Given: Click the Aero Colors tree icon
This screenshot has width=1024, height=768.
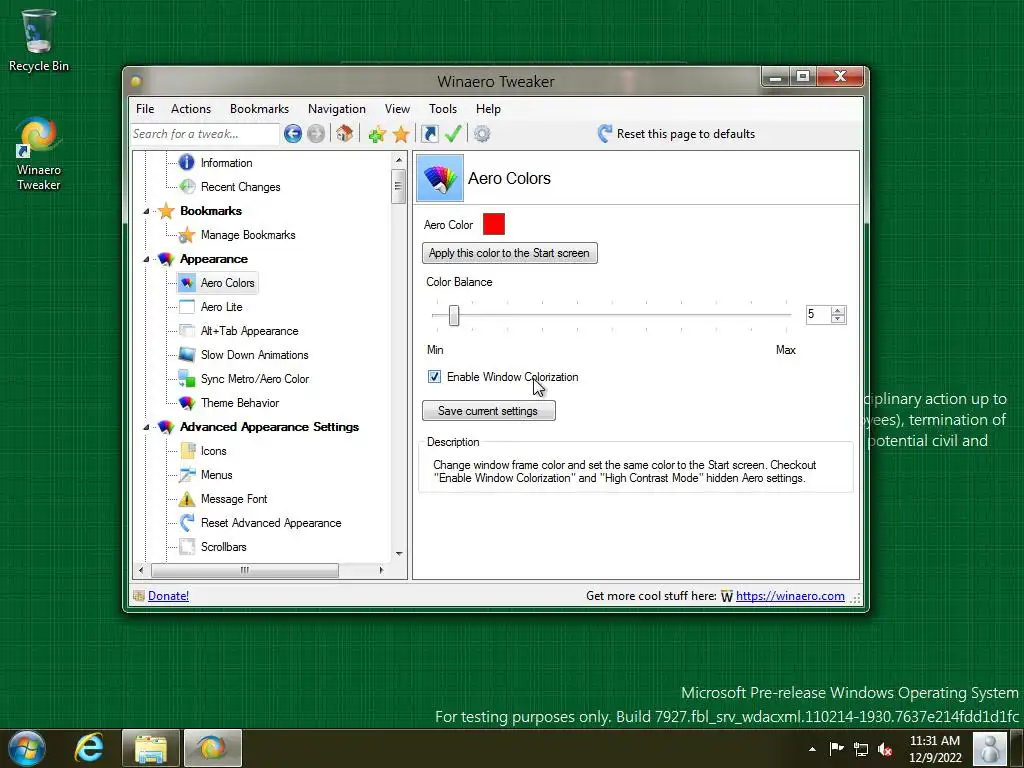Looking at the screenshot, I should point(187,283).
